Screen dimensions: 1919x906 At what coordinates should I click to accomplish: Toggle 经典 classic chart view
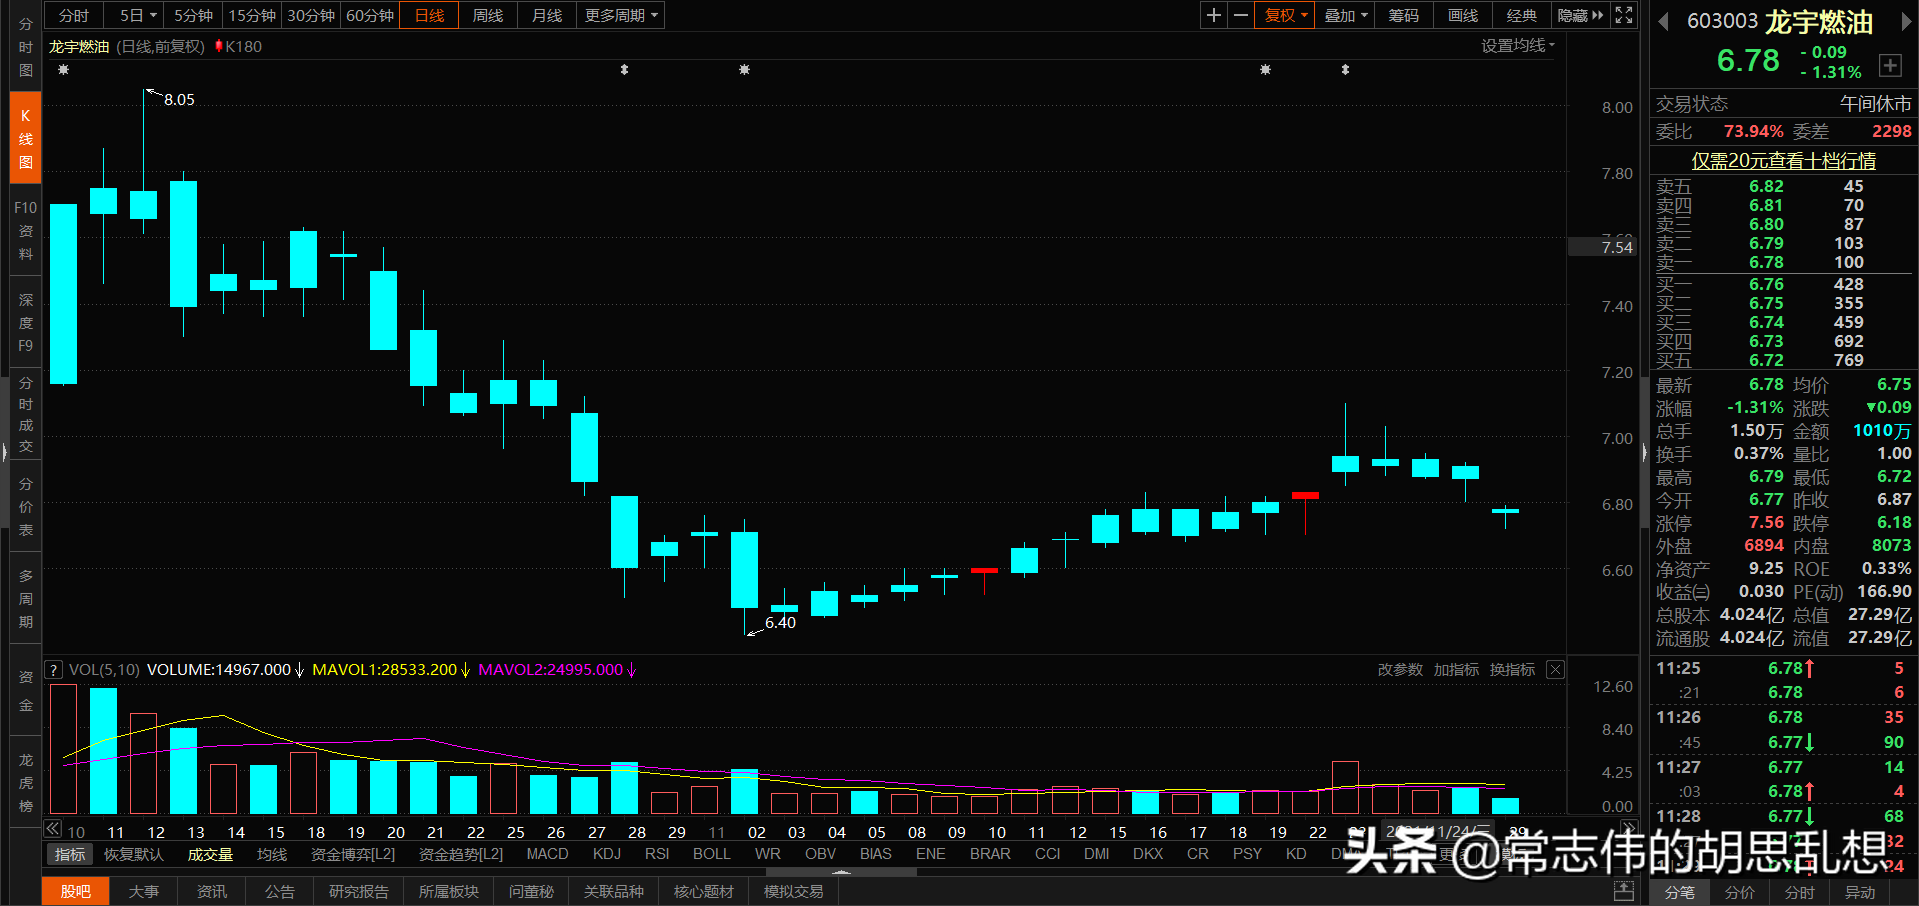(1521, 15)
